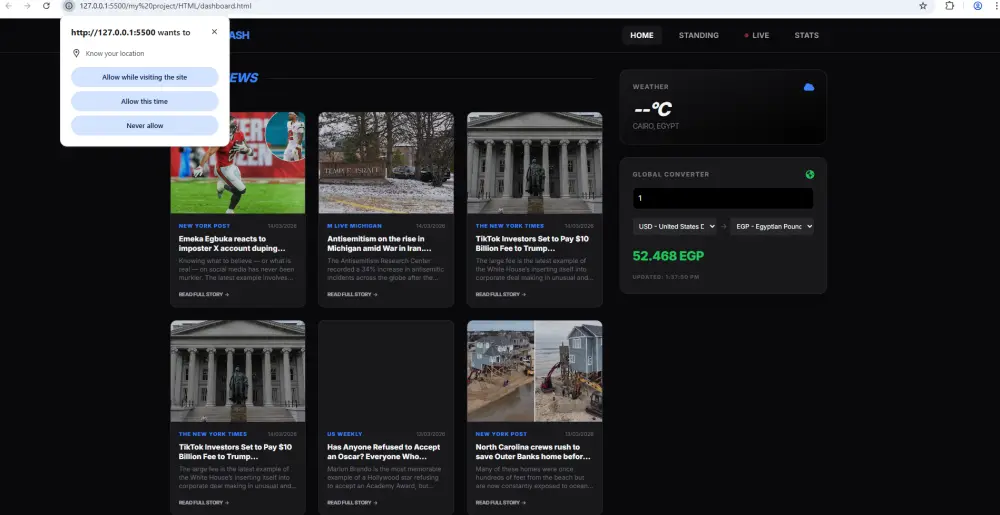The width and height of the screenshot is (1000, 515).
Task: Click the M LIVE MICHIGAN source label
Action: pyautogui.click(x=355, y=226)
